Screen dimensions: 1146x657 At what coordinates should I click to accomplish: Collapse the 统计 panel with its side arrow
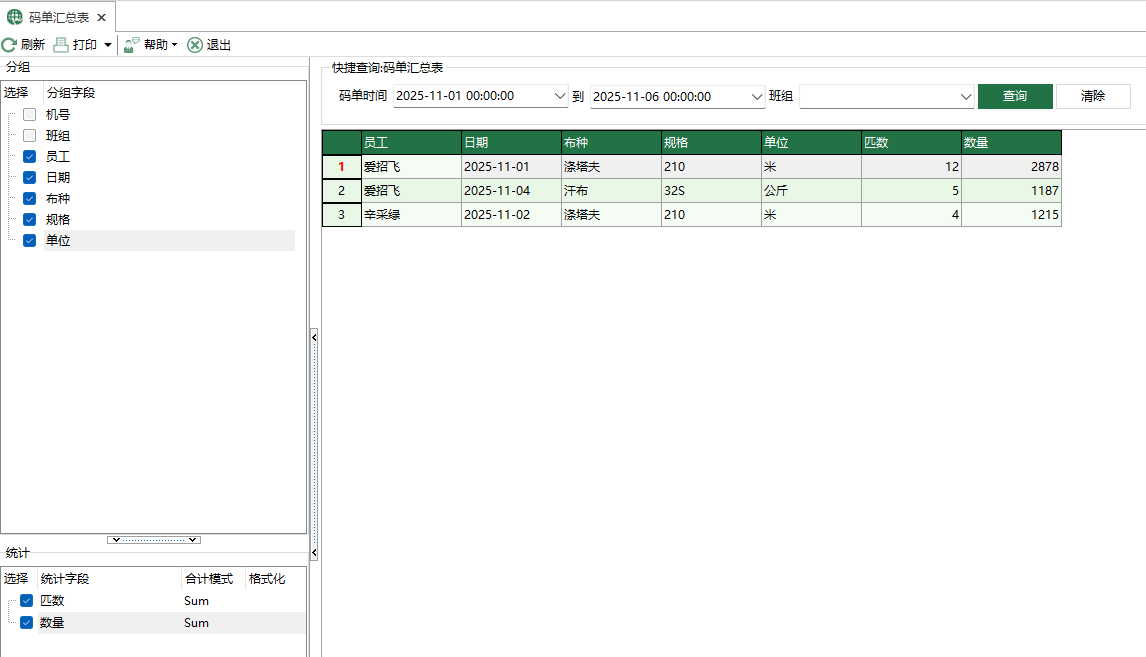pyautogui.click(x=315, y=551)
